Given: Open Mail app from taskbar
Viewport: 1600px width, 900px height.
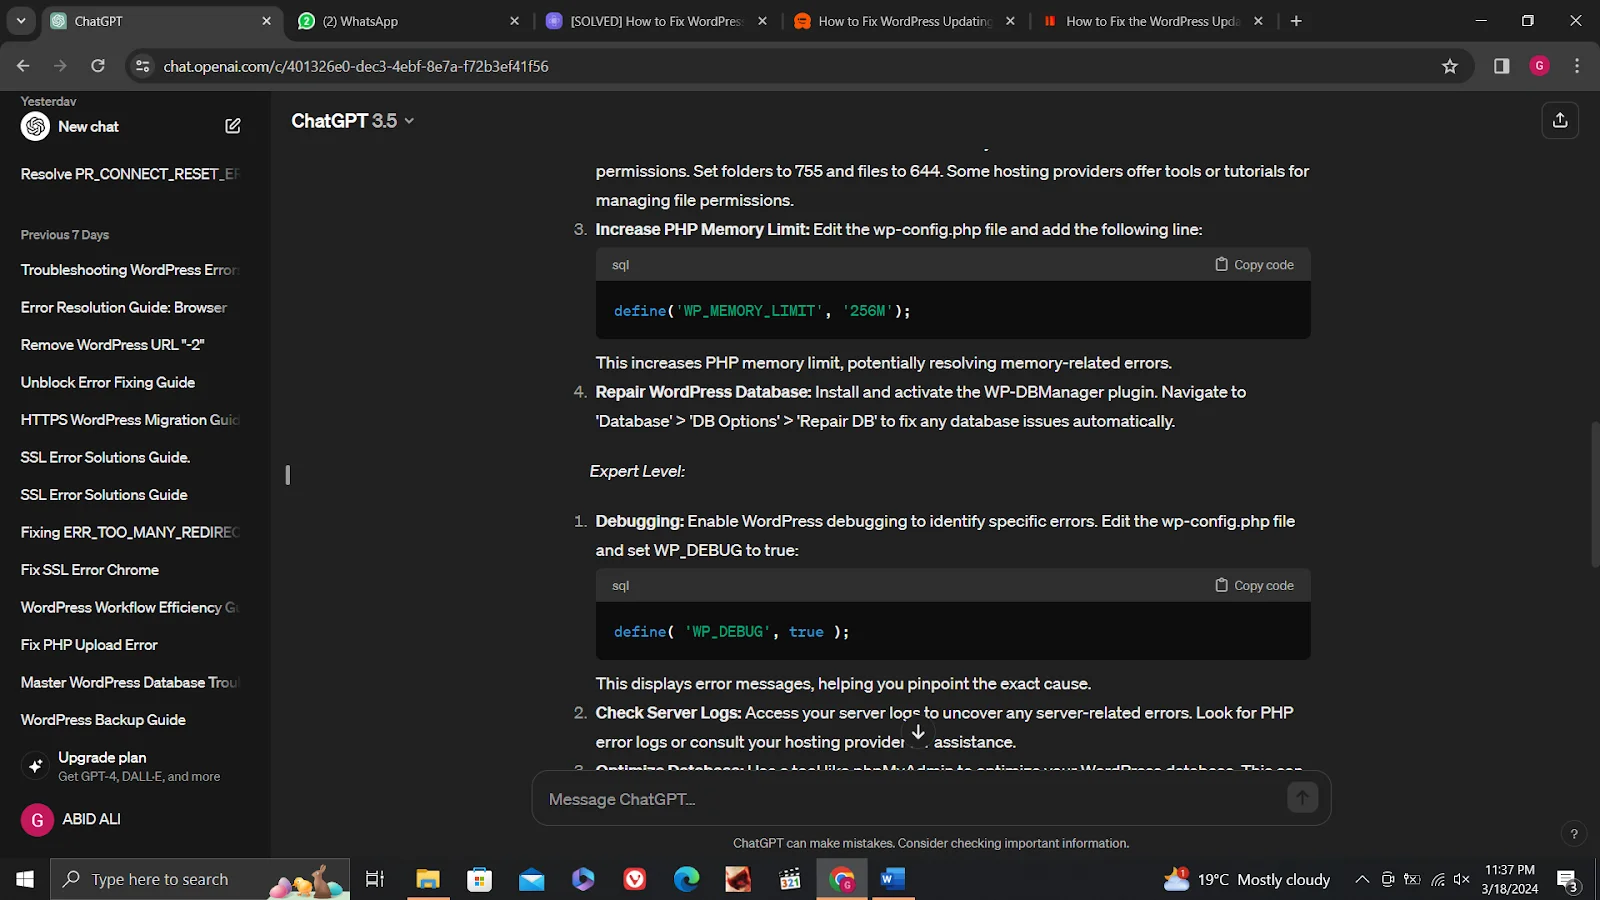Looking at the screenshot, I should pos(532,879).
